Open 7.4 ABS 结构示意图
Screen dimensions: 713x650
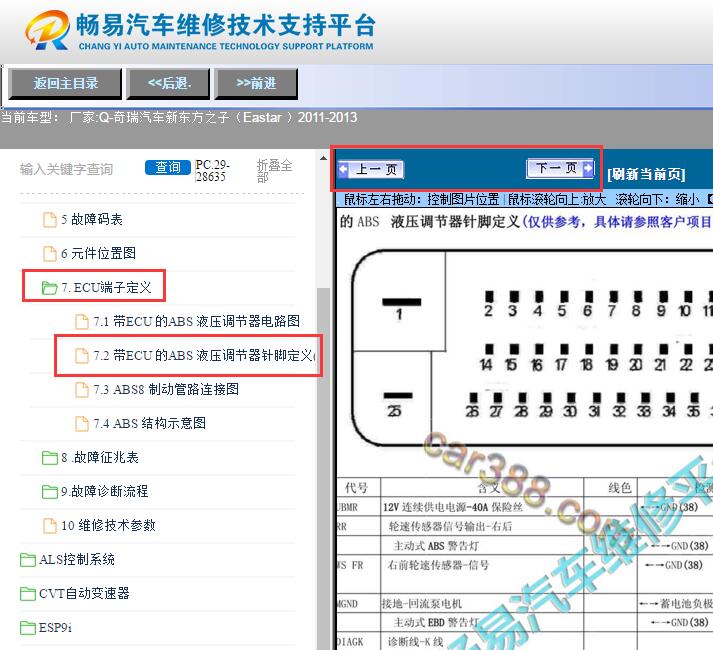pyautogui.click(x=150, y=423)
